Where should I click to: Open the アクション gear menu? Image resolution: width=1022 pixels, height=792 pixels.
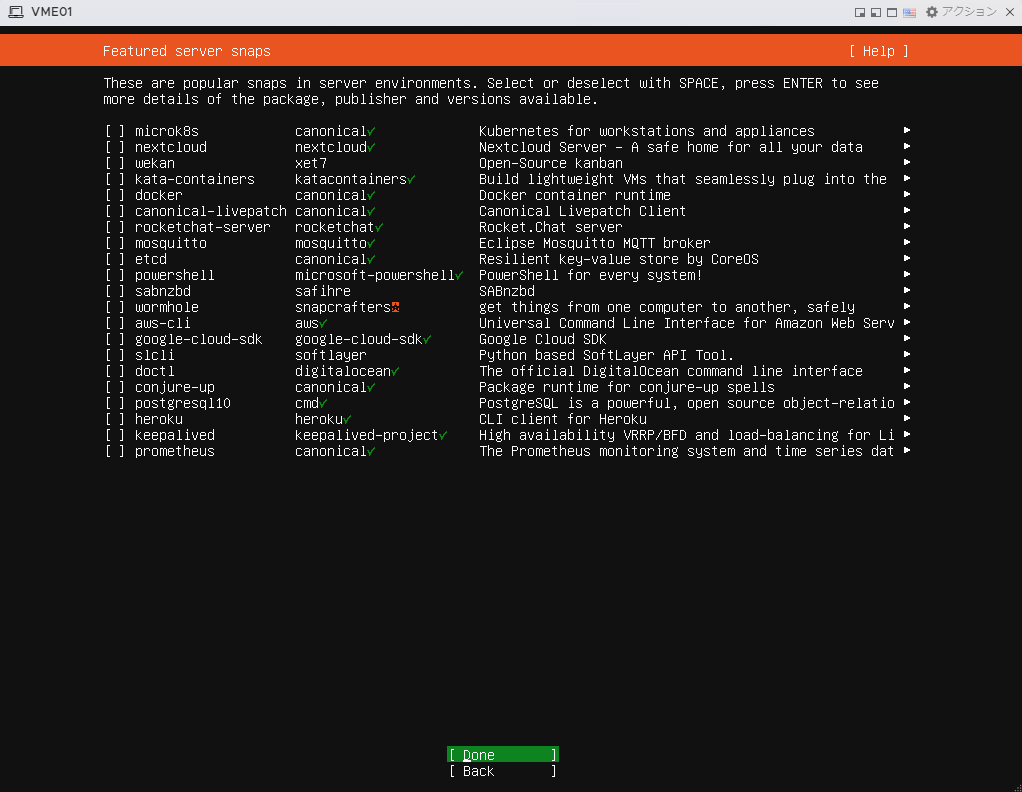pos(961,12)
